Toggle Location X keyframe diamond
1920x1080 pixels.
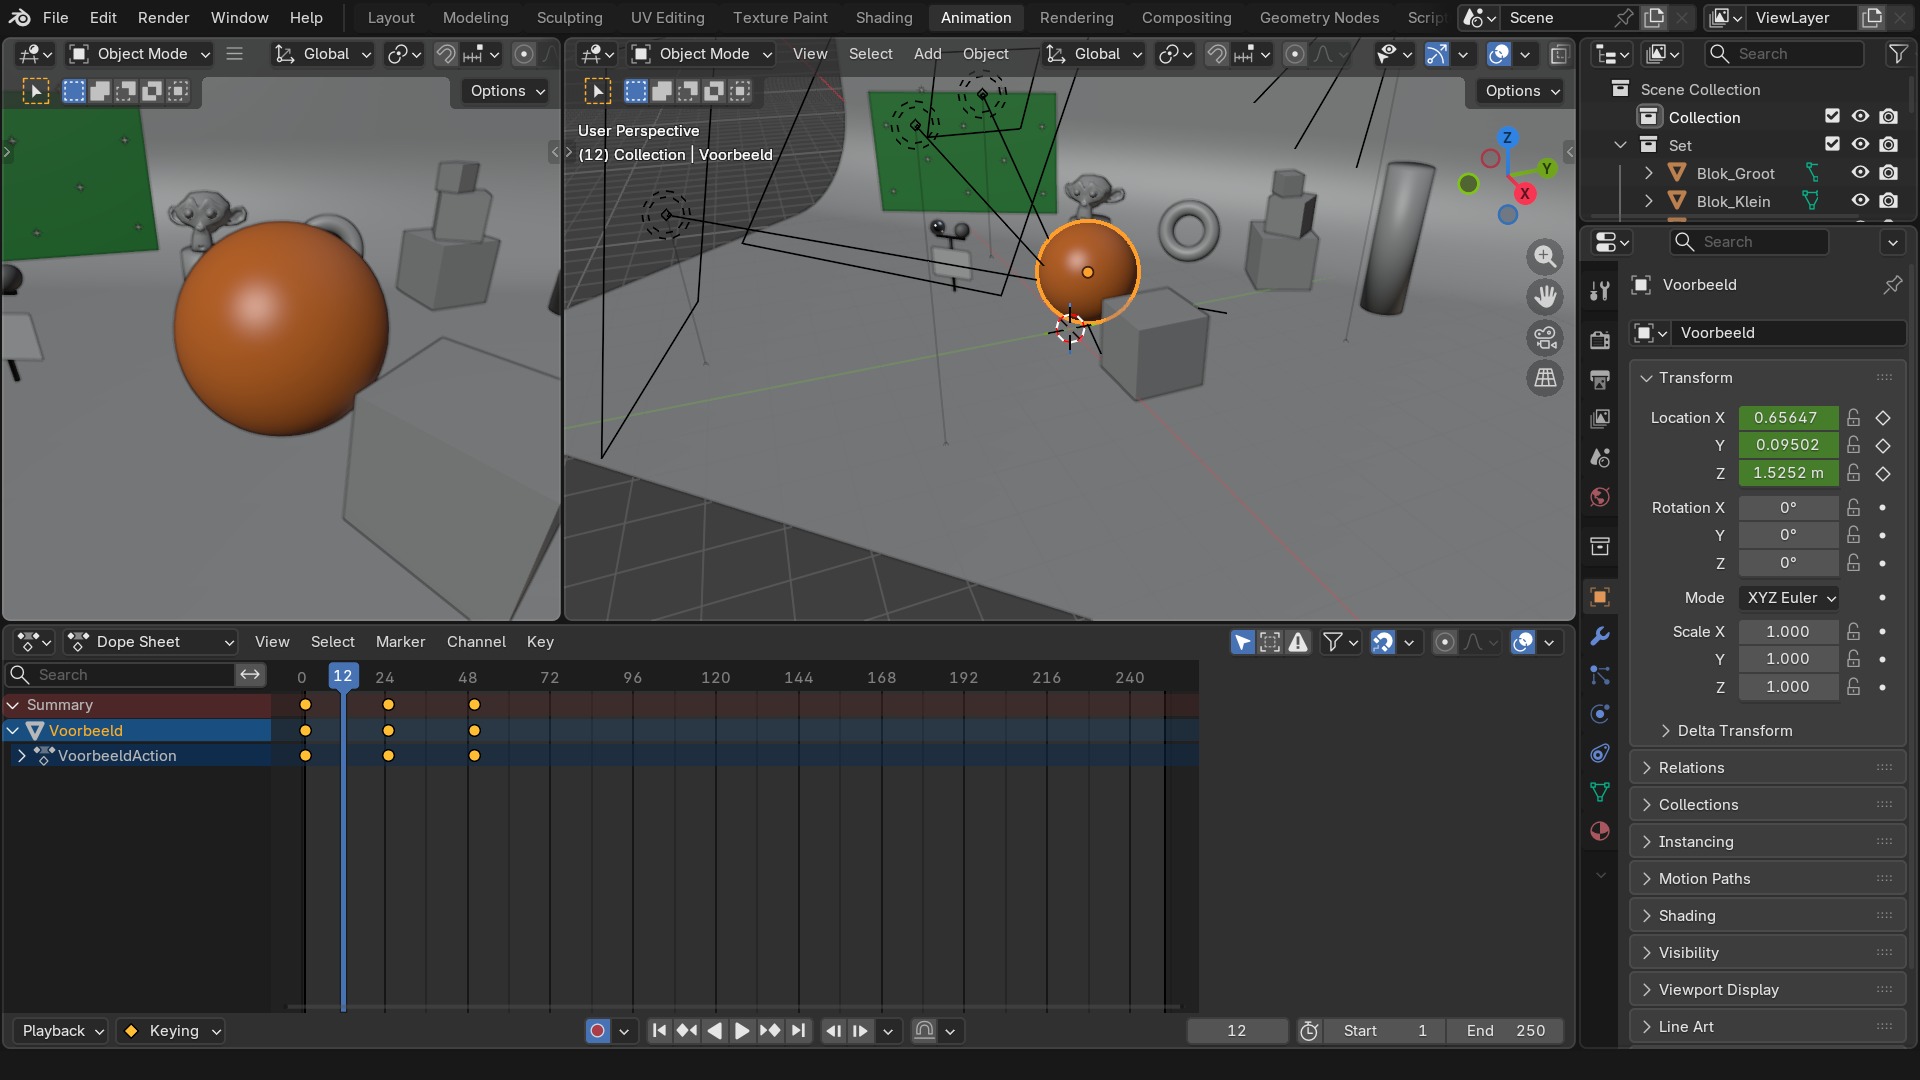[1883, 418]
